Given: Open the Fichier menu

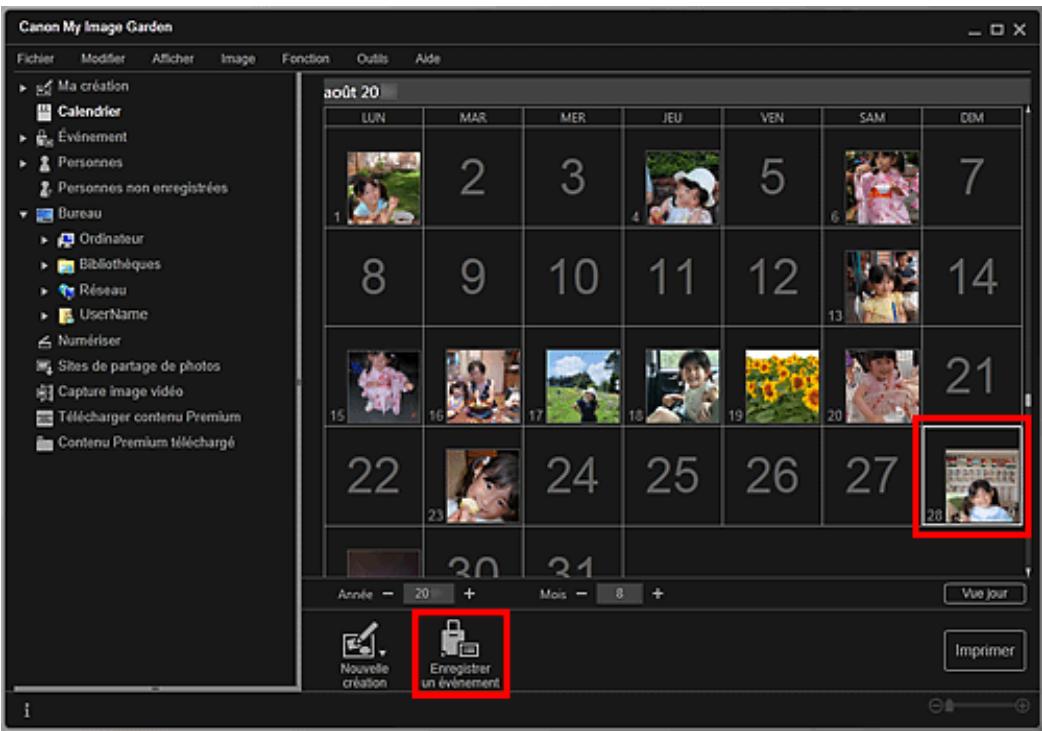Looking at the screenshot, I should [34, 59].
